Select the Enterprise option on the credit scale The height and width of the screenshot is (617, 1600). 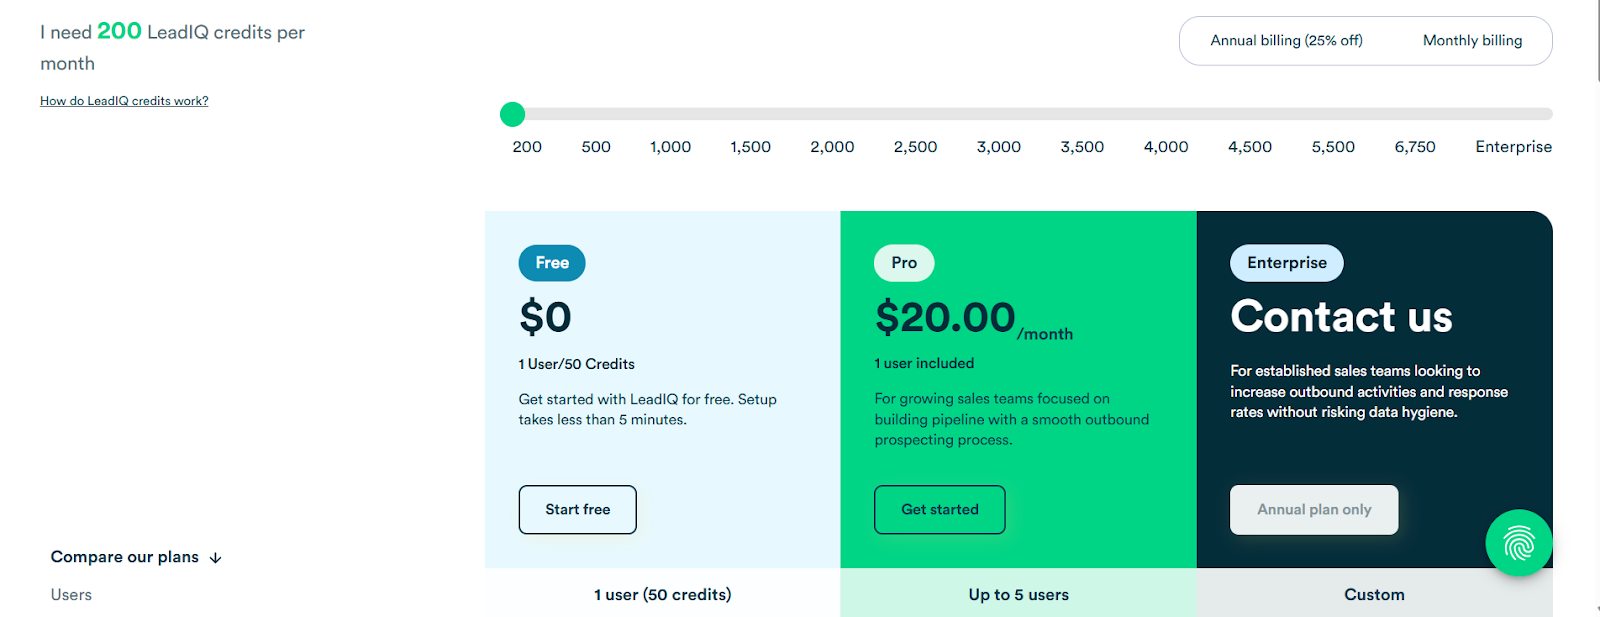(1513, 146)
